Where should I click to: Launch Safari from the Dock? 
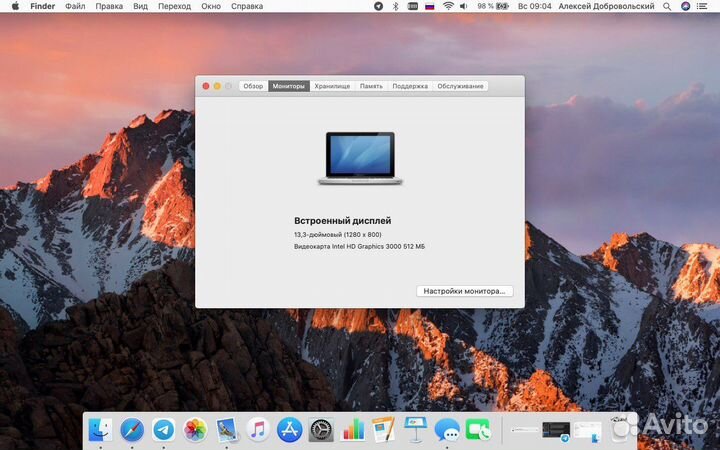tap(132, 430)
